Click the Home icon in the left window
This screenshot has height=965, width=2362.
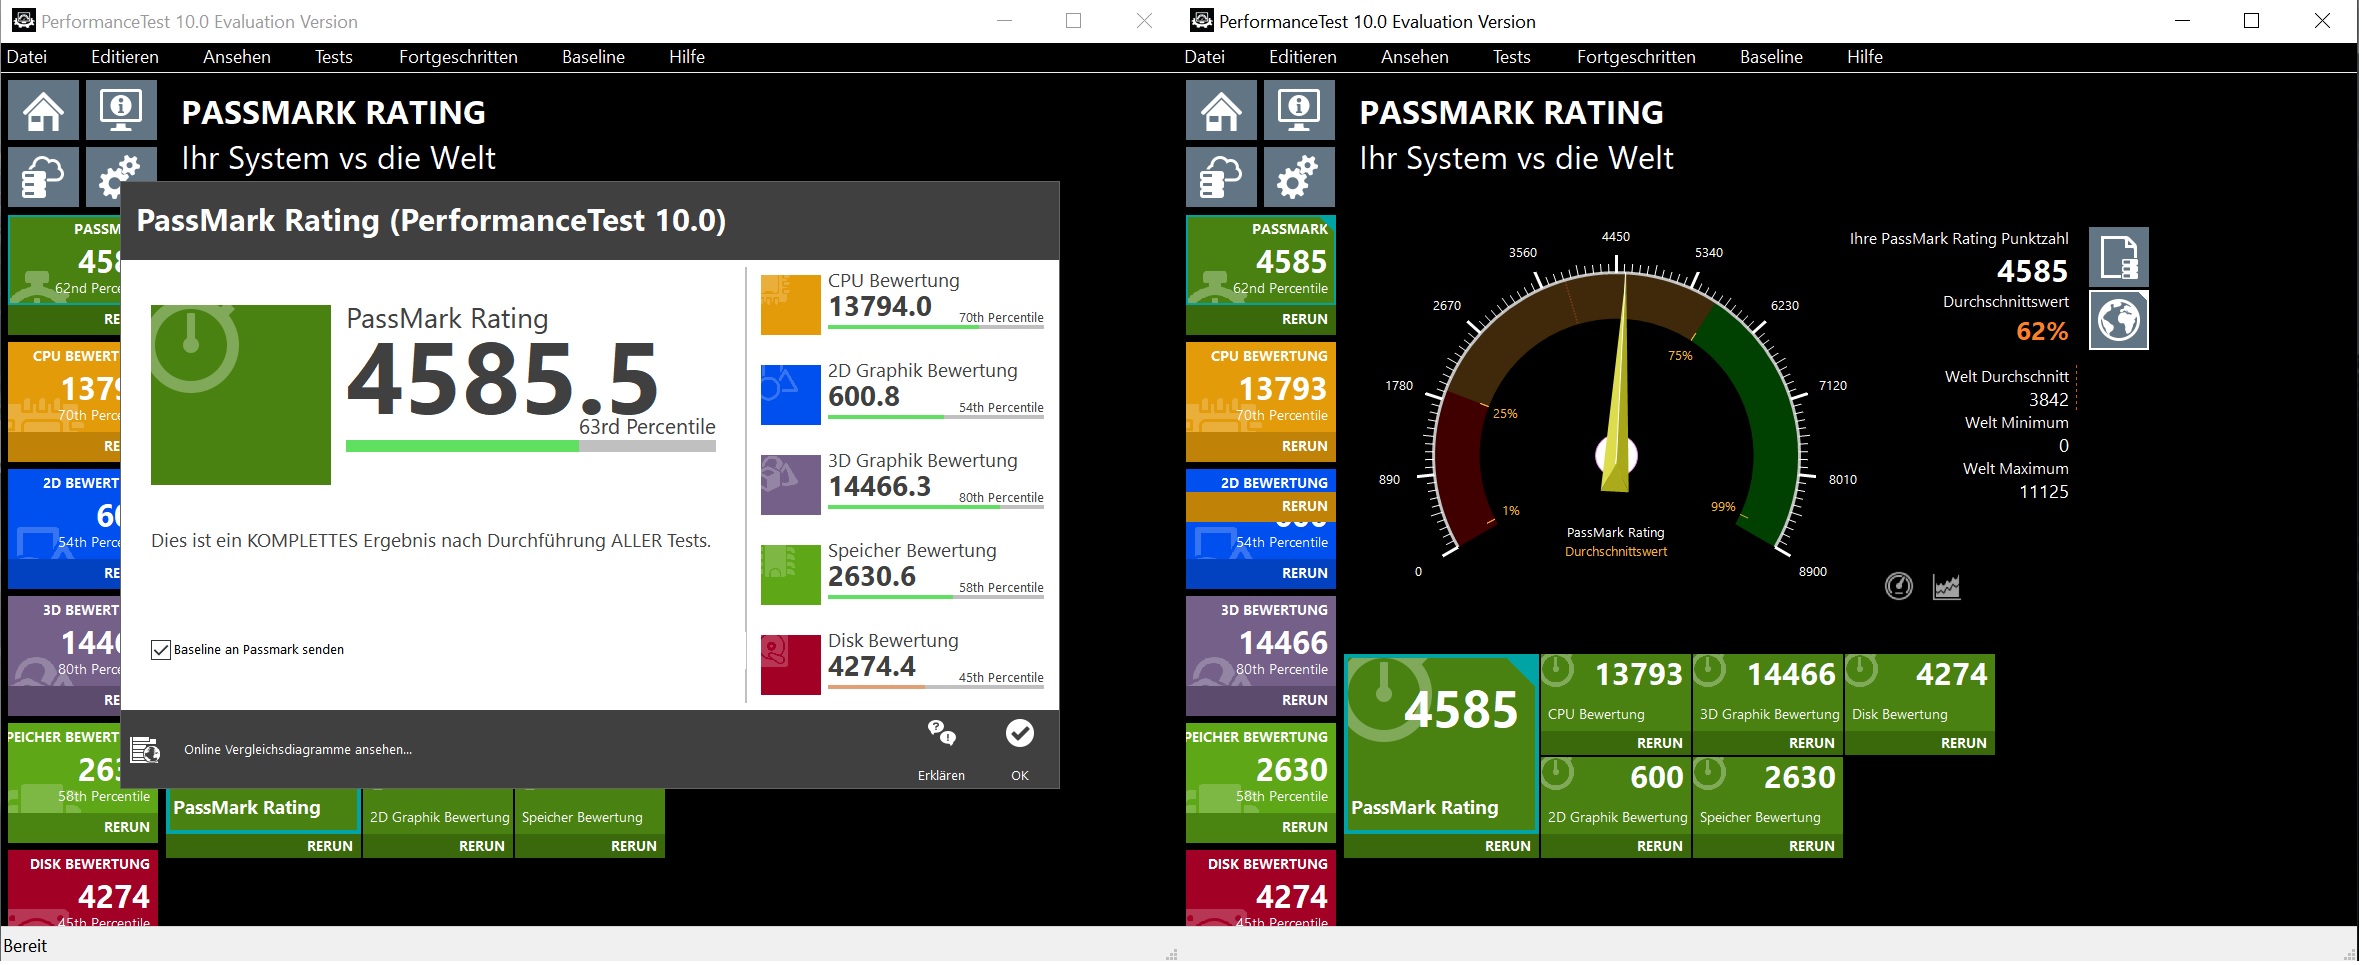(43, 110)
